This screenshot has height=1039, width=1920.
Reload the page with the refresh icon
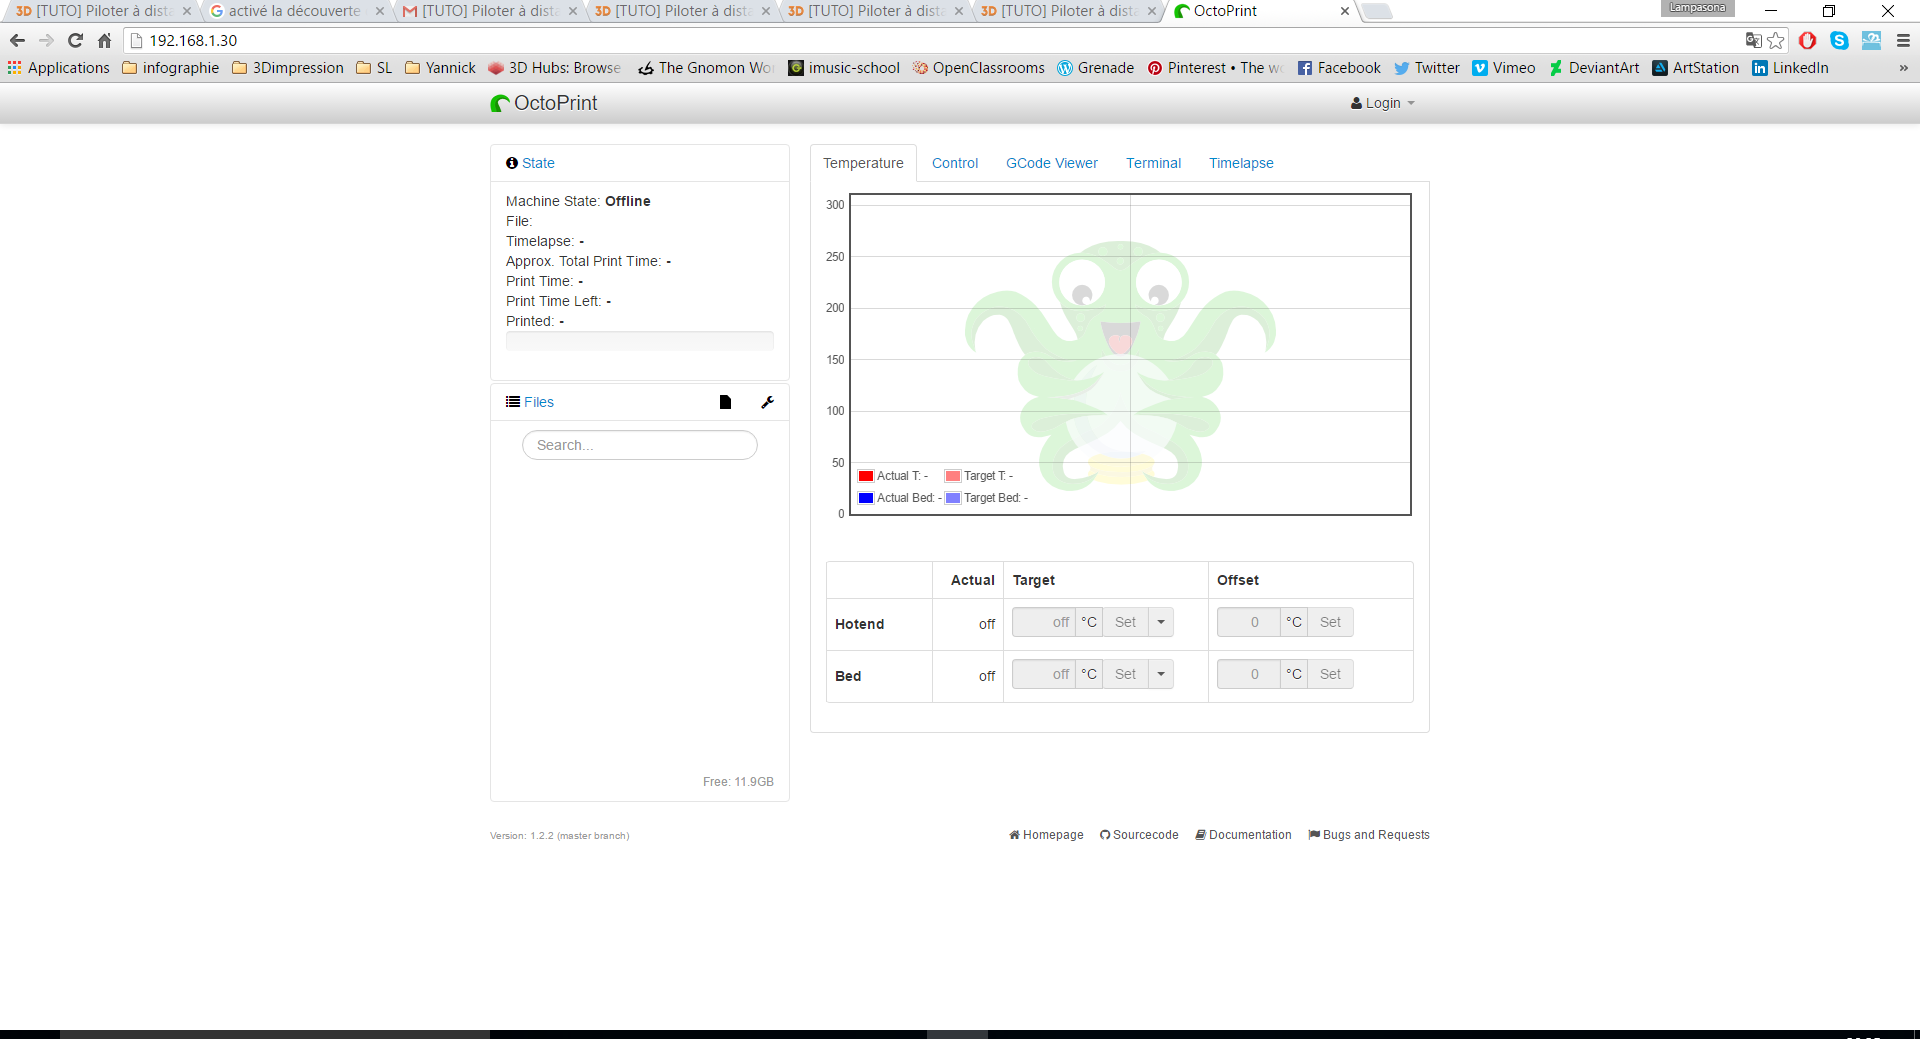(x=75, y=41)
